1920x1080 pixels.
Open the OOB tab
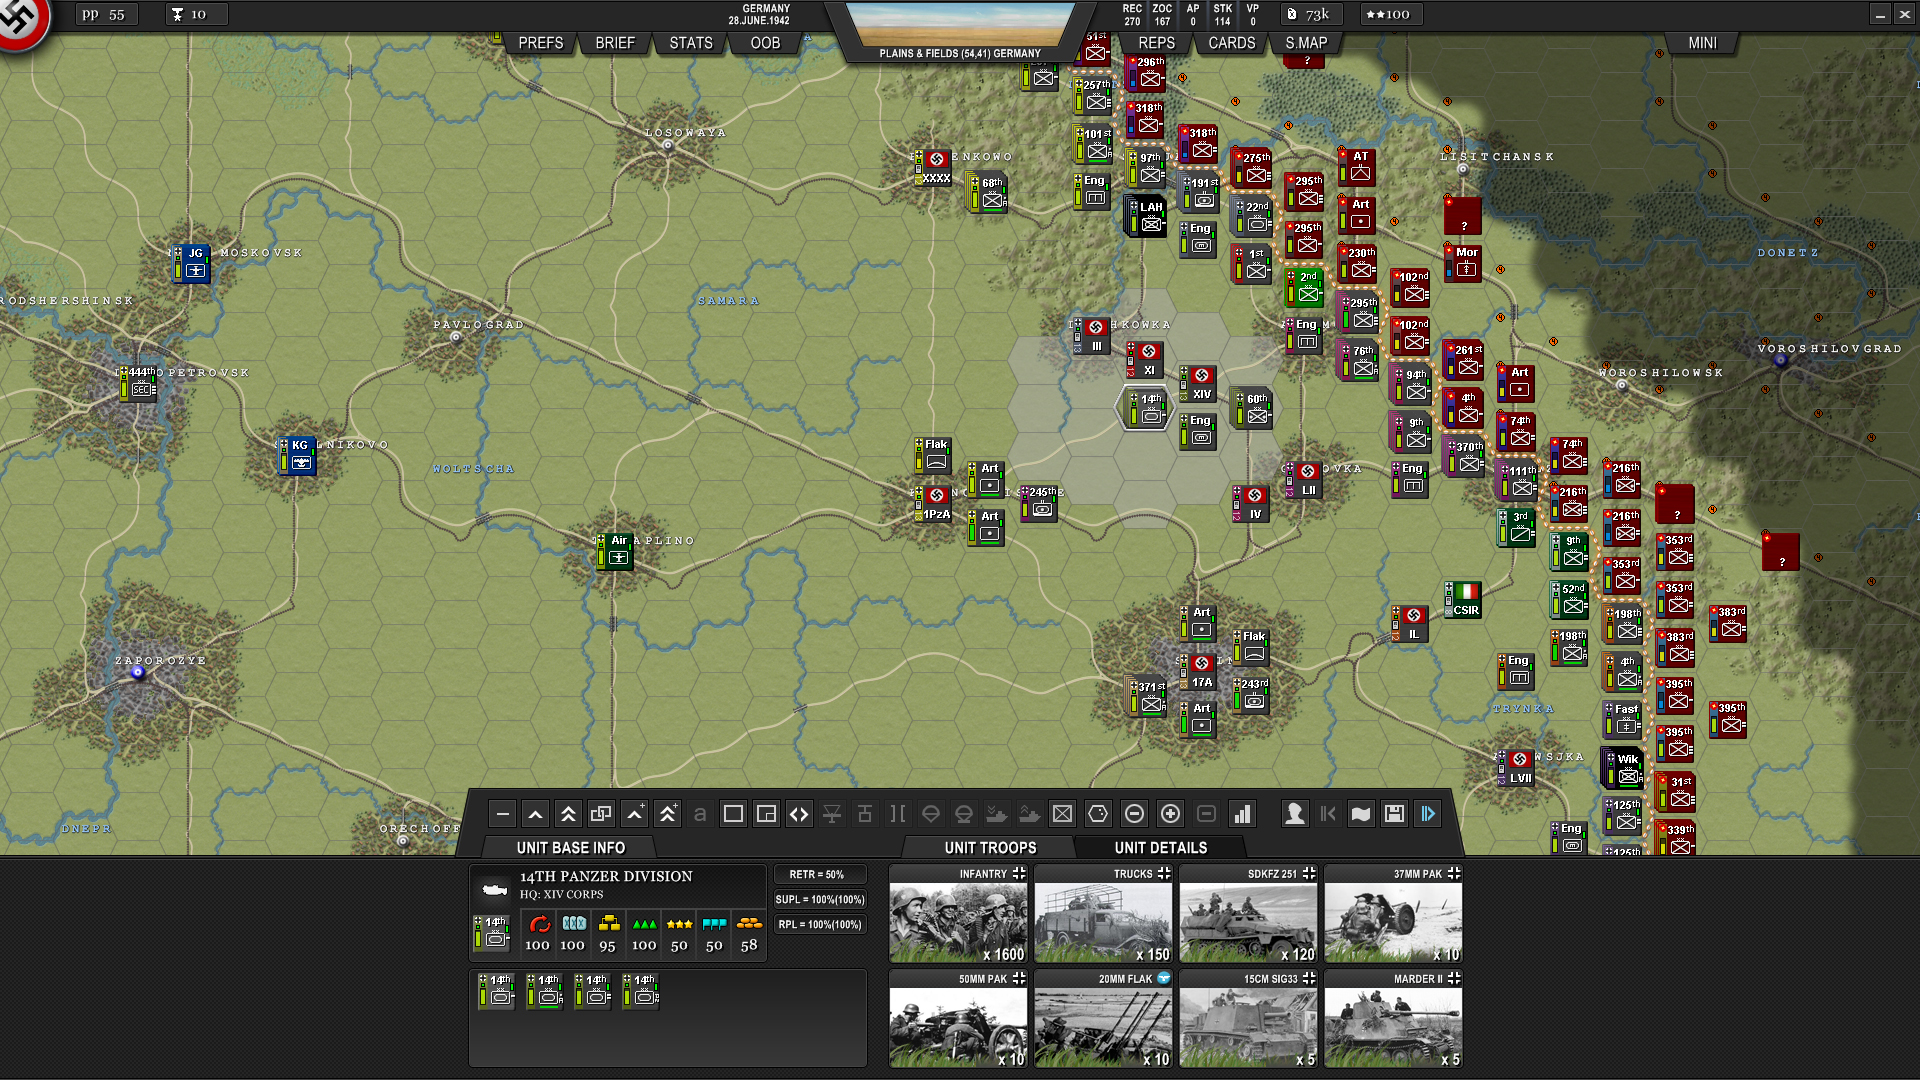click(x=765, y=43)
